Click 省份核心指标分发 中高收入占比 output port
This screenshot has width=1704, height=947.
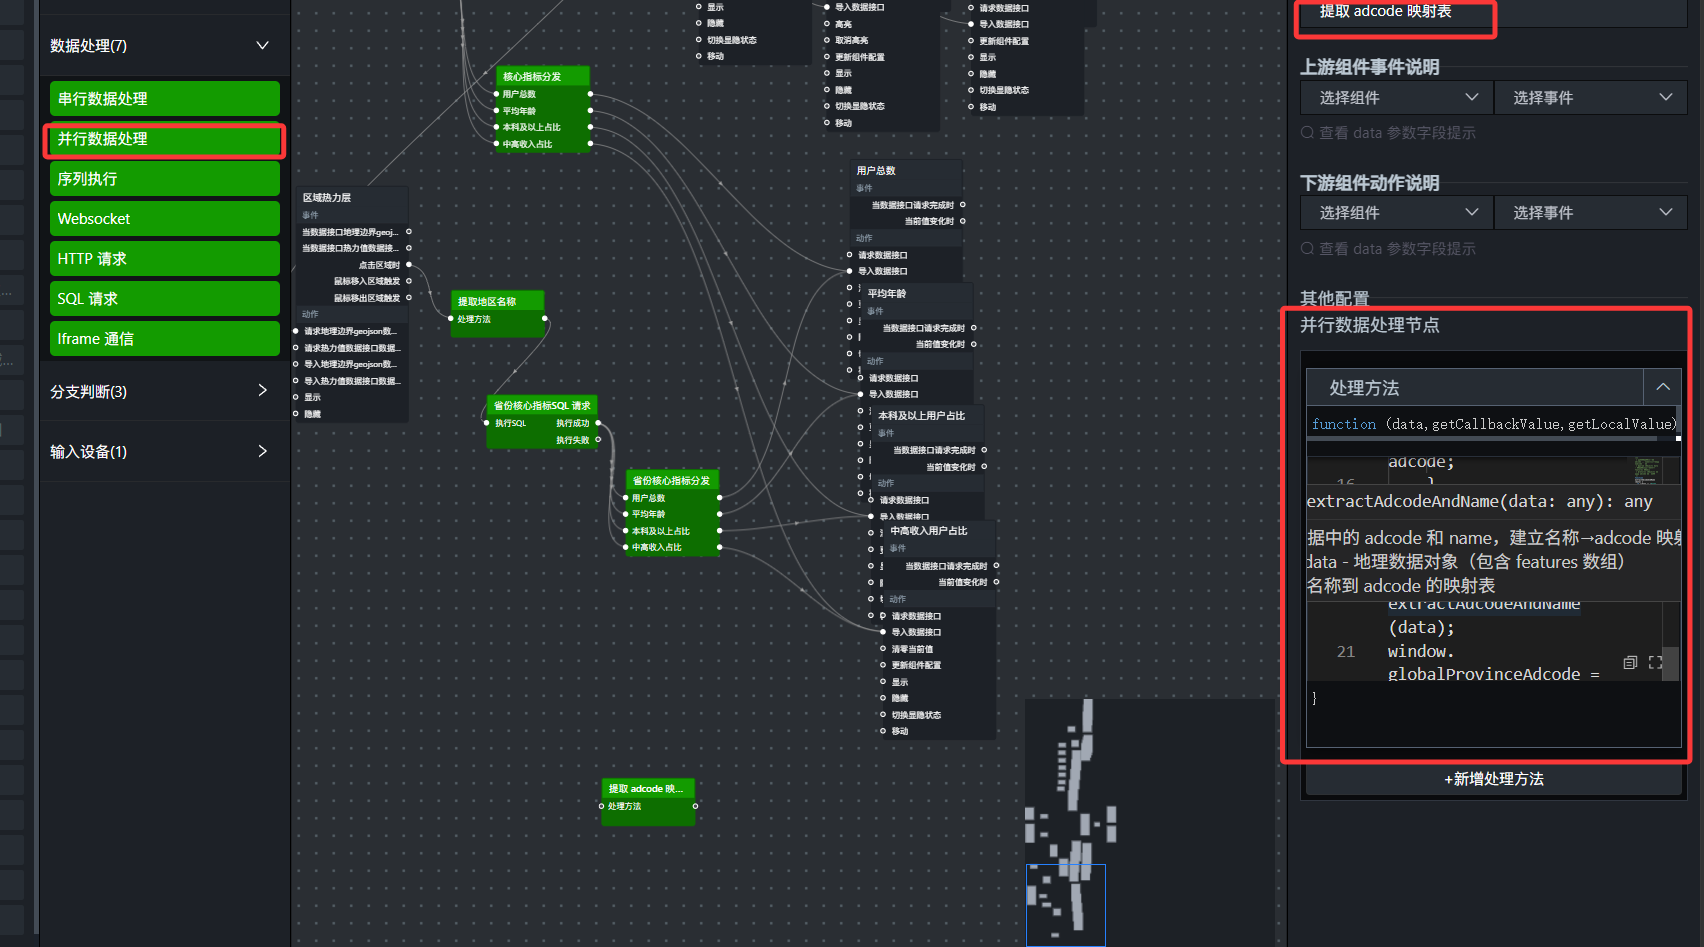click(719, 547)
